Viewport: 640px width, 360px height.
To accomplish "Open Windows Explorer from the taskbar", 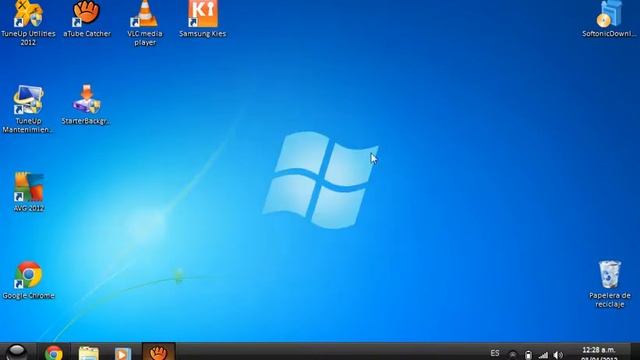I will (x=89, y=353).
